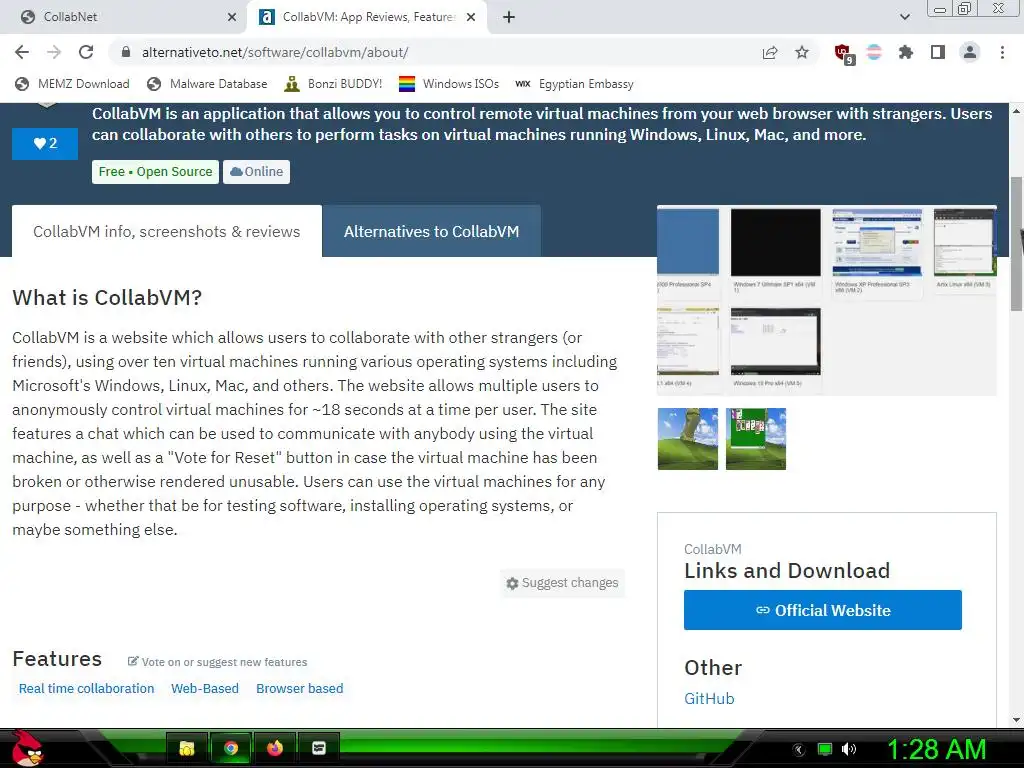
Task: Bookmark this page with the star
Action: (802, 52)
